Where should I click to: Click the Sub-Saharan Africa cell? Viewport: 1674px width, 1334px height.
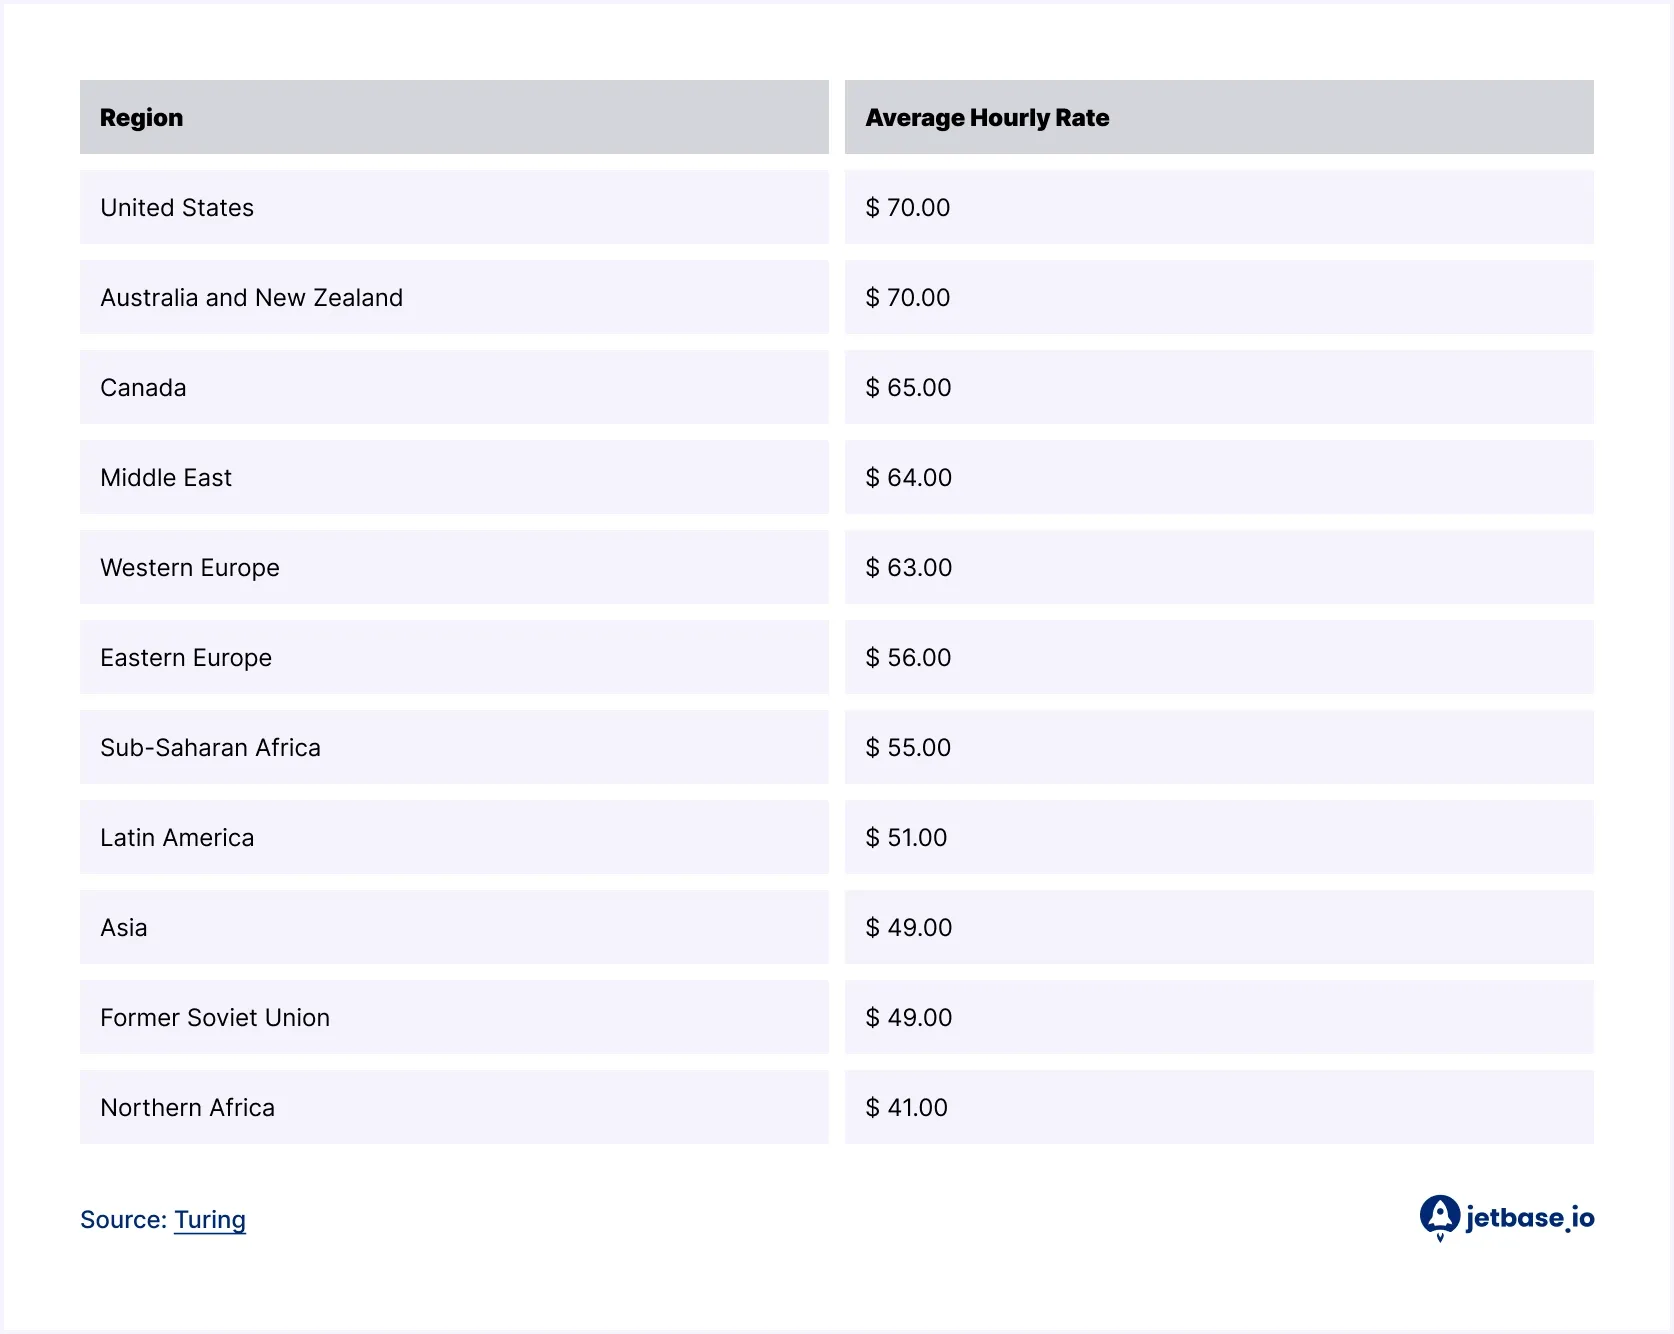click(x=210, y=748)
